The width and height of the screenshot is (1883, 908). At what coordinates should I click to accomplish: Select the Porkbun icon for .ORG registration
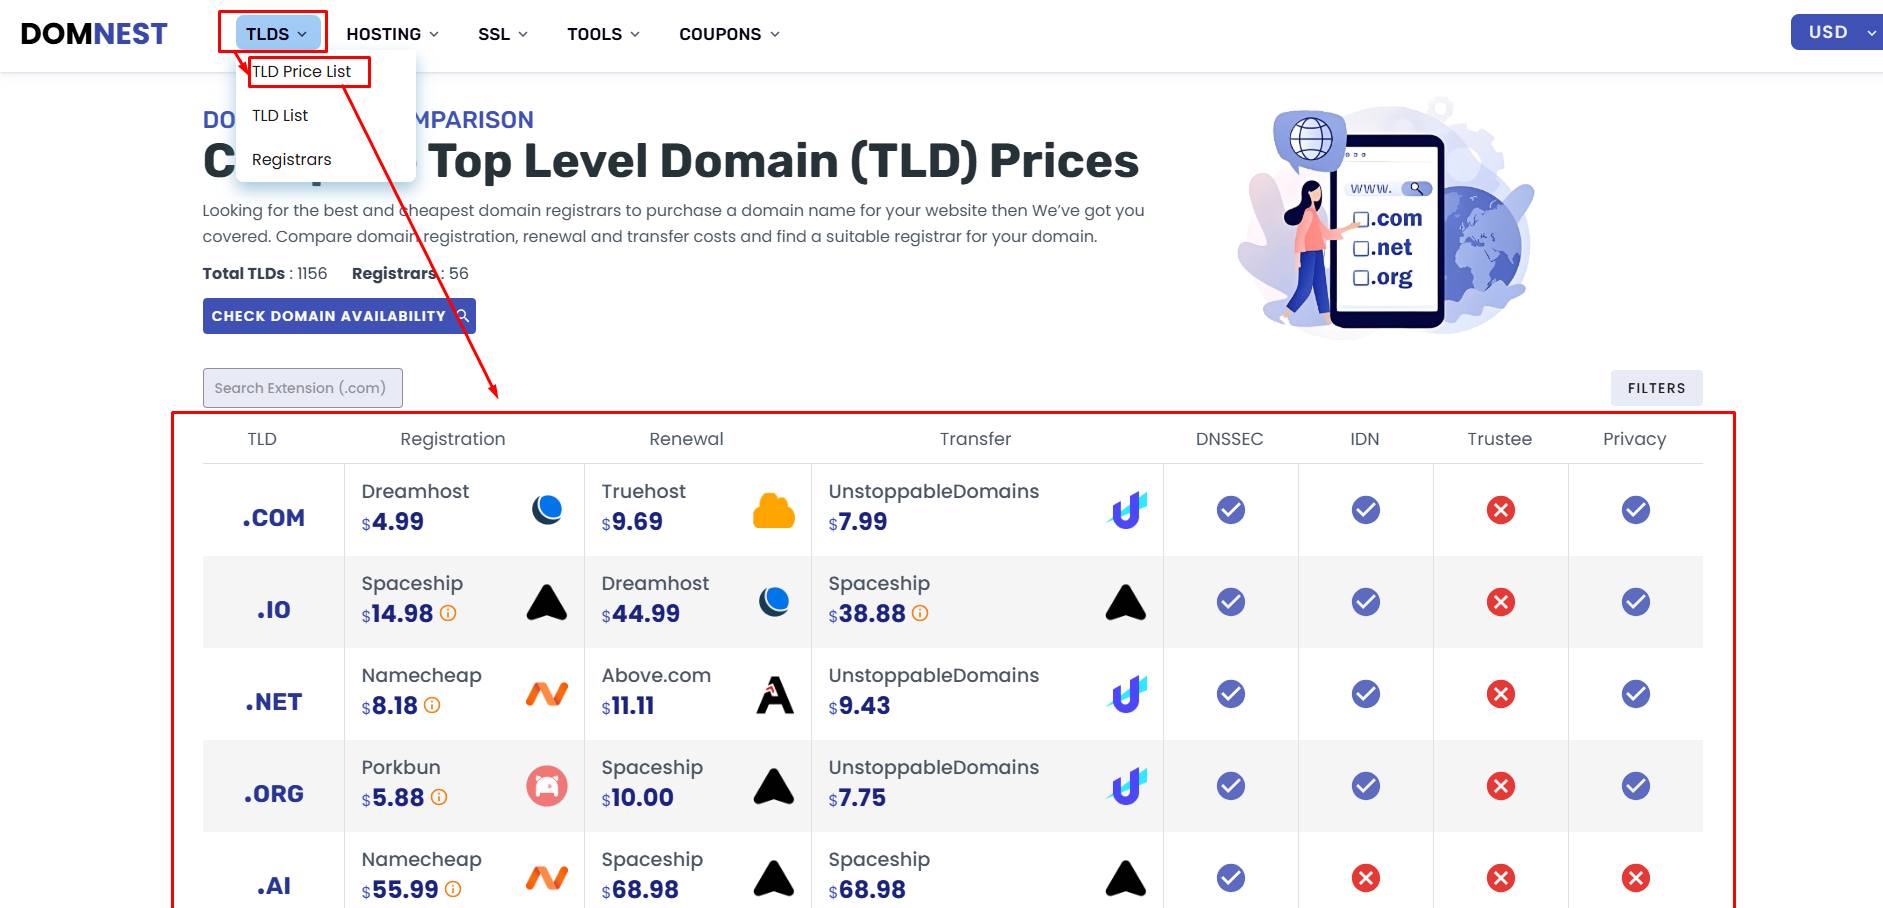click(547, 786)
